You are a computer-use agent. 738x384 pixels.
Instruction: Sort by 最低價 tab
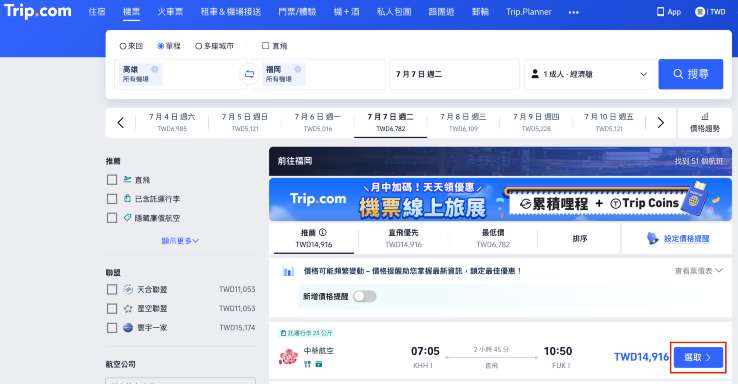493,239
